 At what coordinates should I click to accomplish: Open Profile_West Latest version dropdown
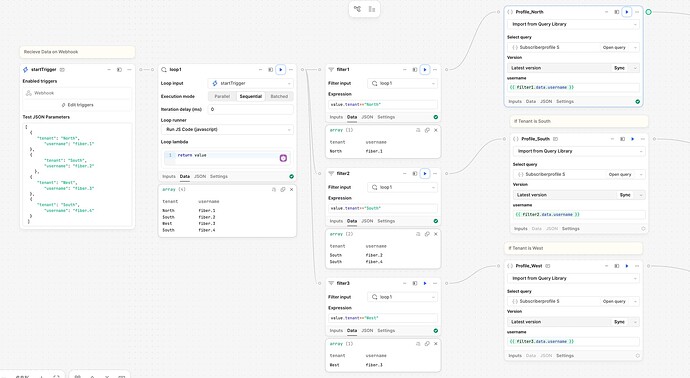coord(573,322)
